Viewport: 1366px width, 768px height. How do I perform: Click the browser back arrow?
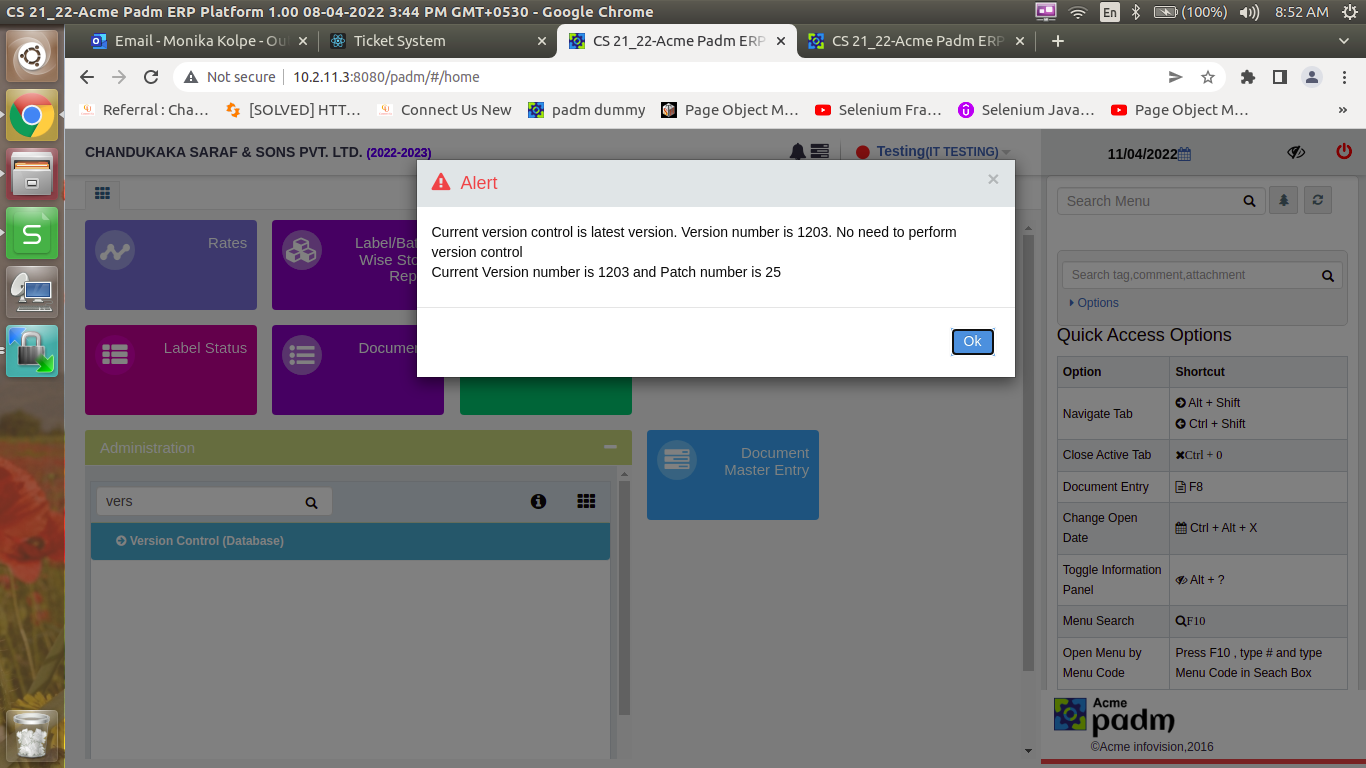[x=87, y=77]
